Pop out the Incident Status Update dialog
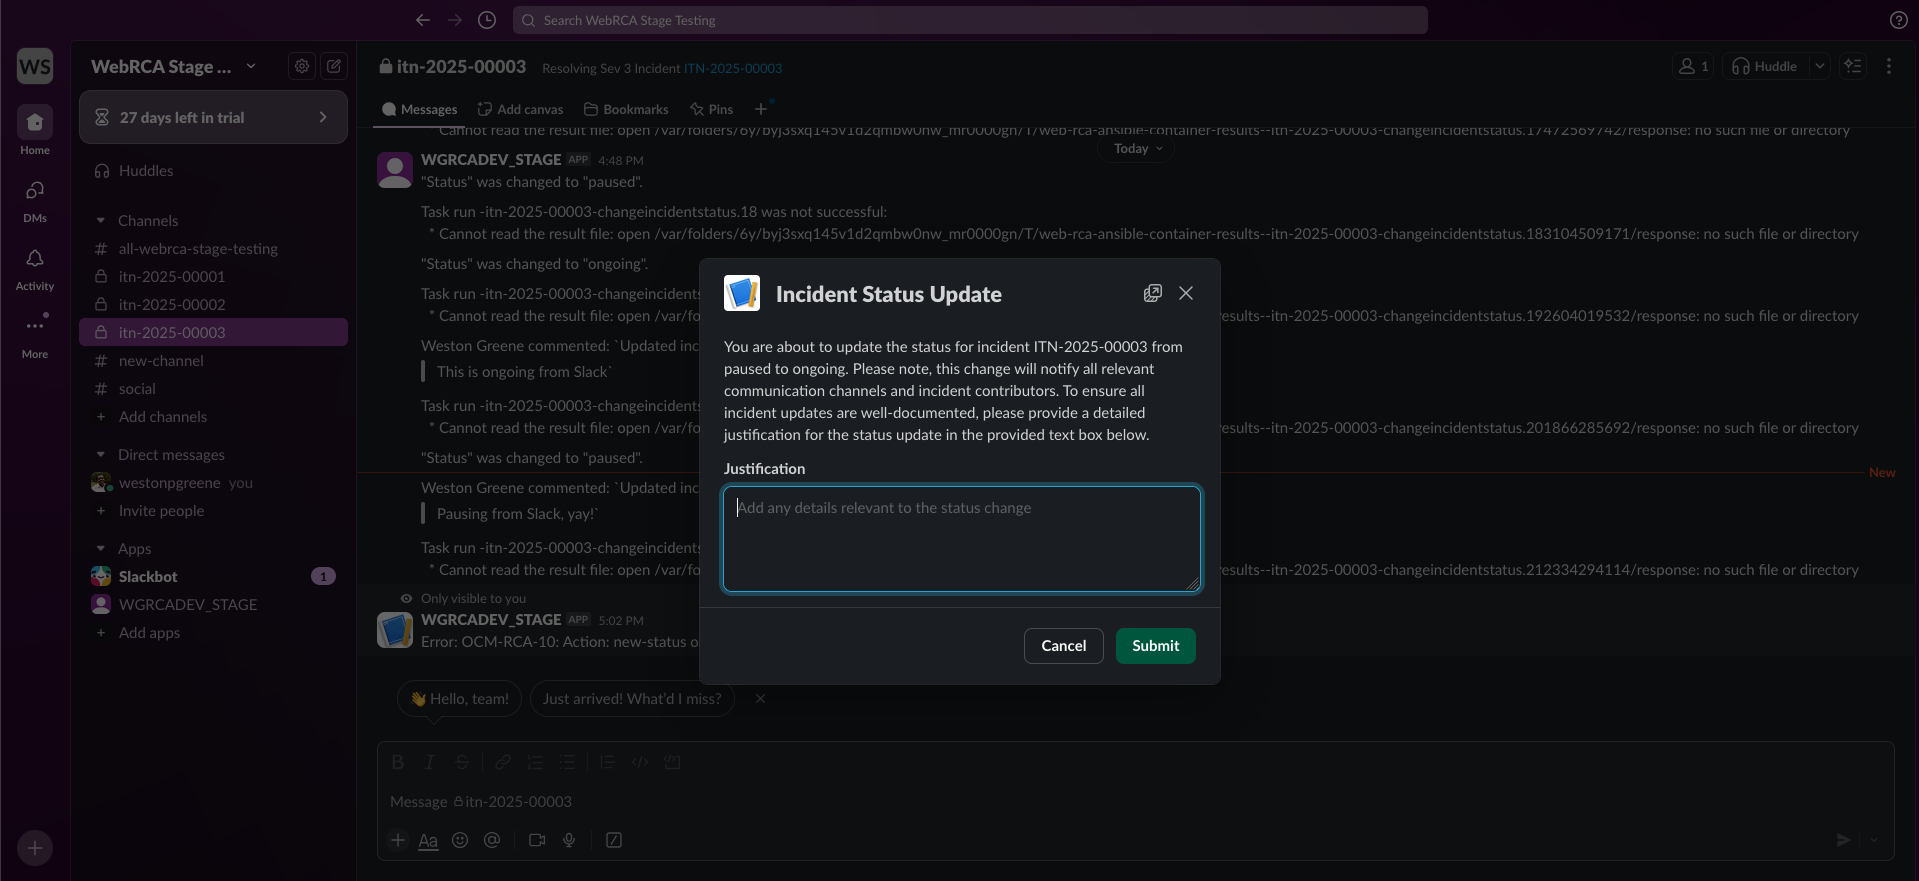The height and width of the screenshot is (881, 1919). click(1153, 293)
